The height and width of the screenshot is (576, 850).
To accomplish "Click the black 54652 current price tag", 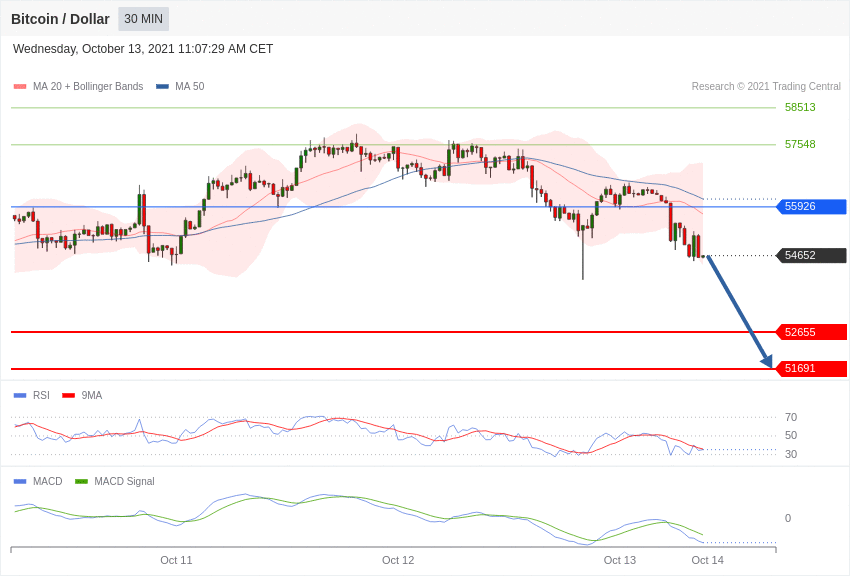I will (812, 255).
